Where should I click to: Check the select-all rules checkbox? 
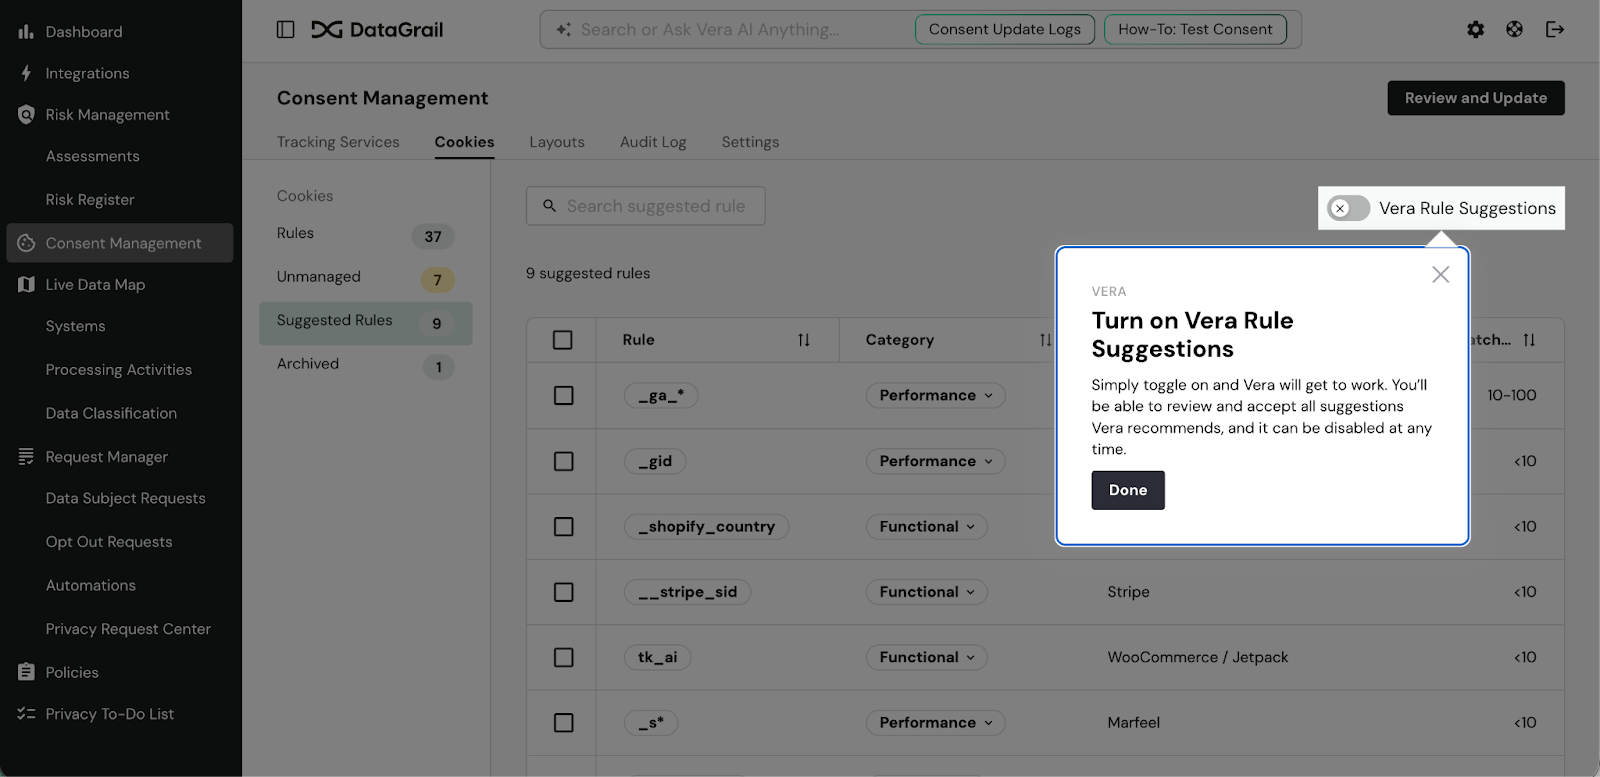click(x=563, y=340)
